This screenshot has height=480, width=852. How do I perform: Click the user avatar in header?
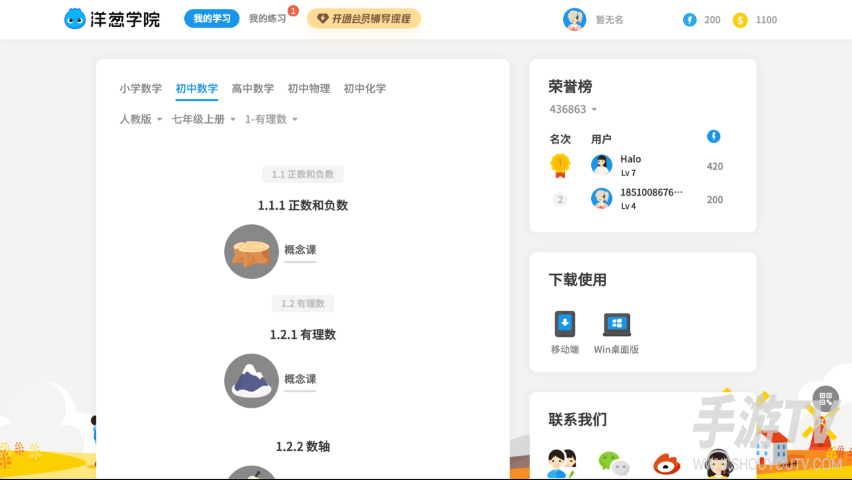coord(574,20)
